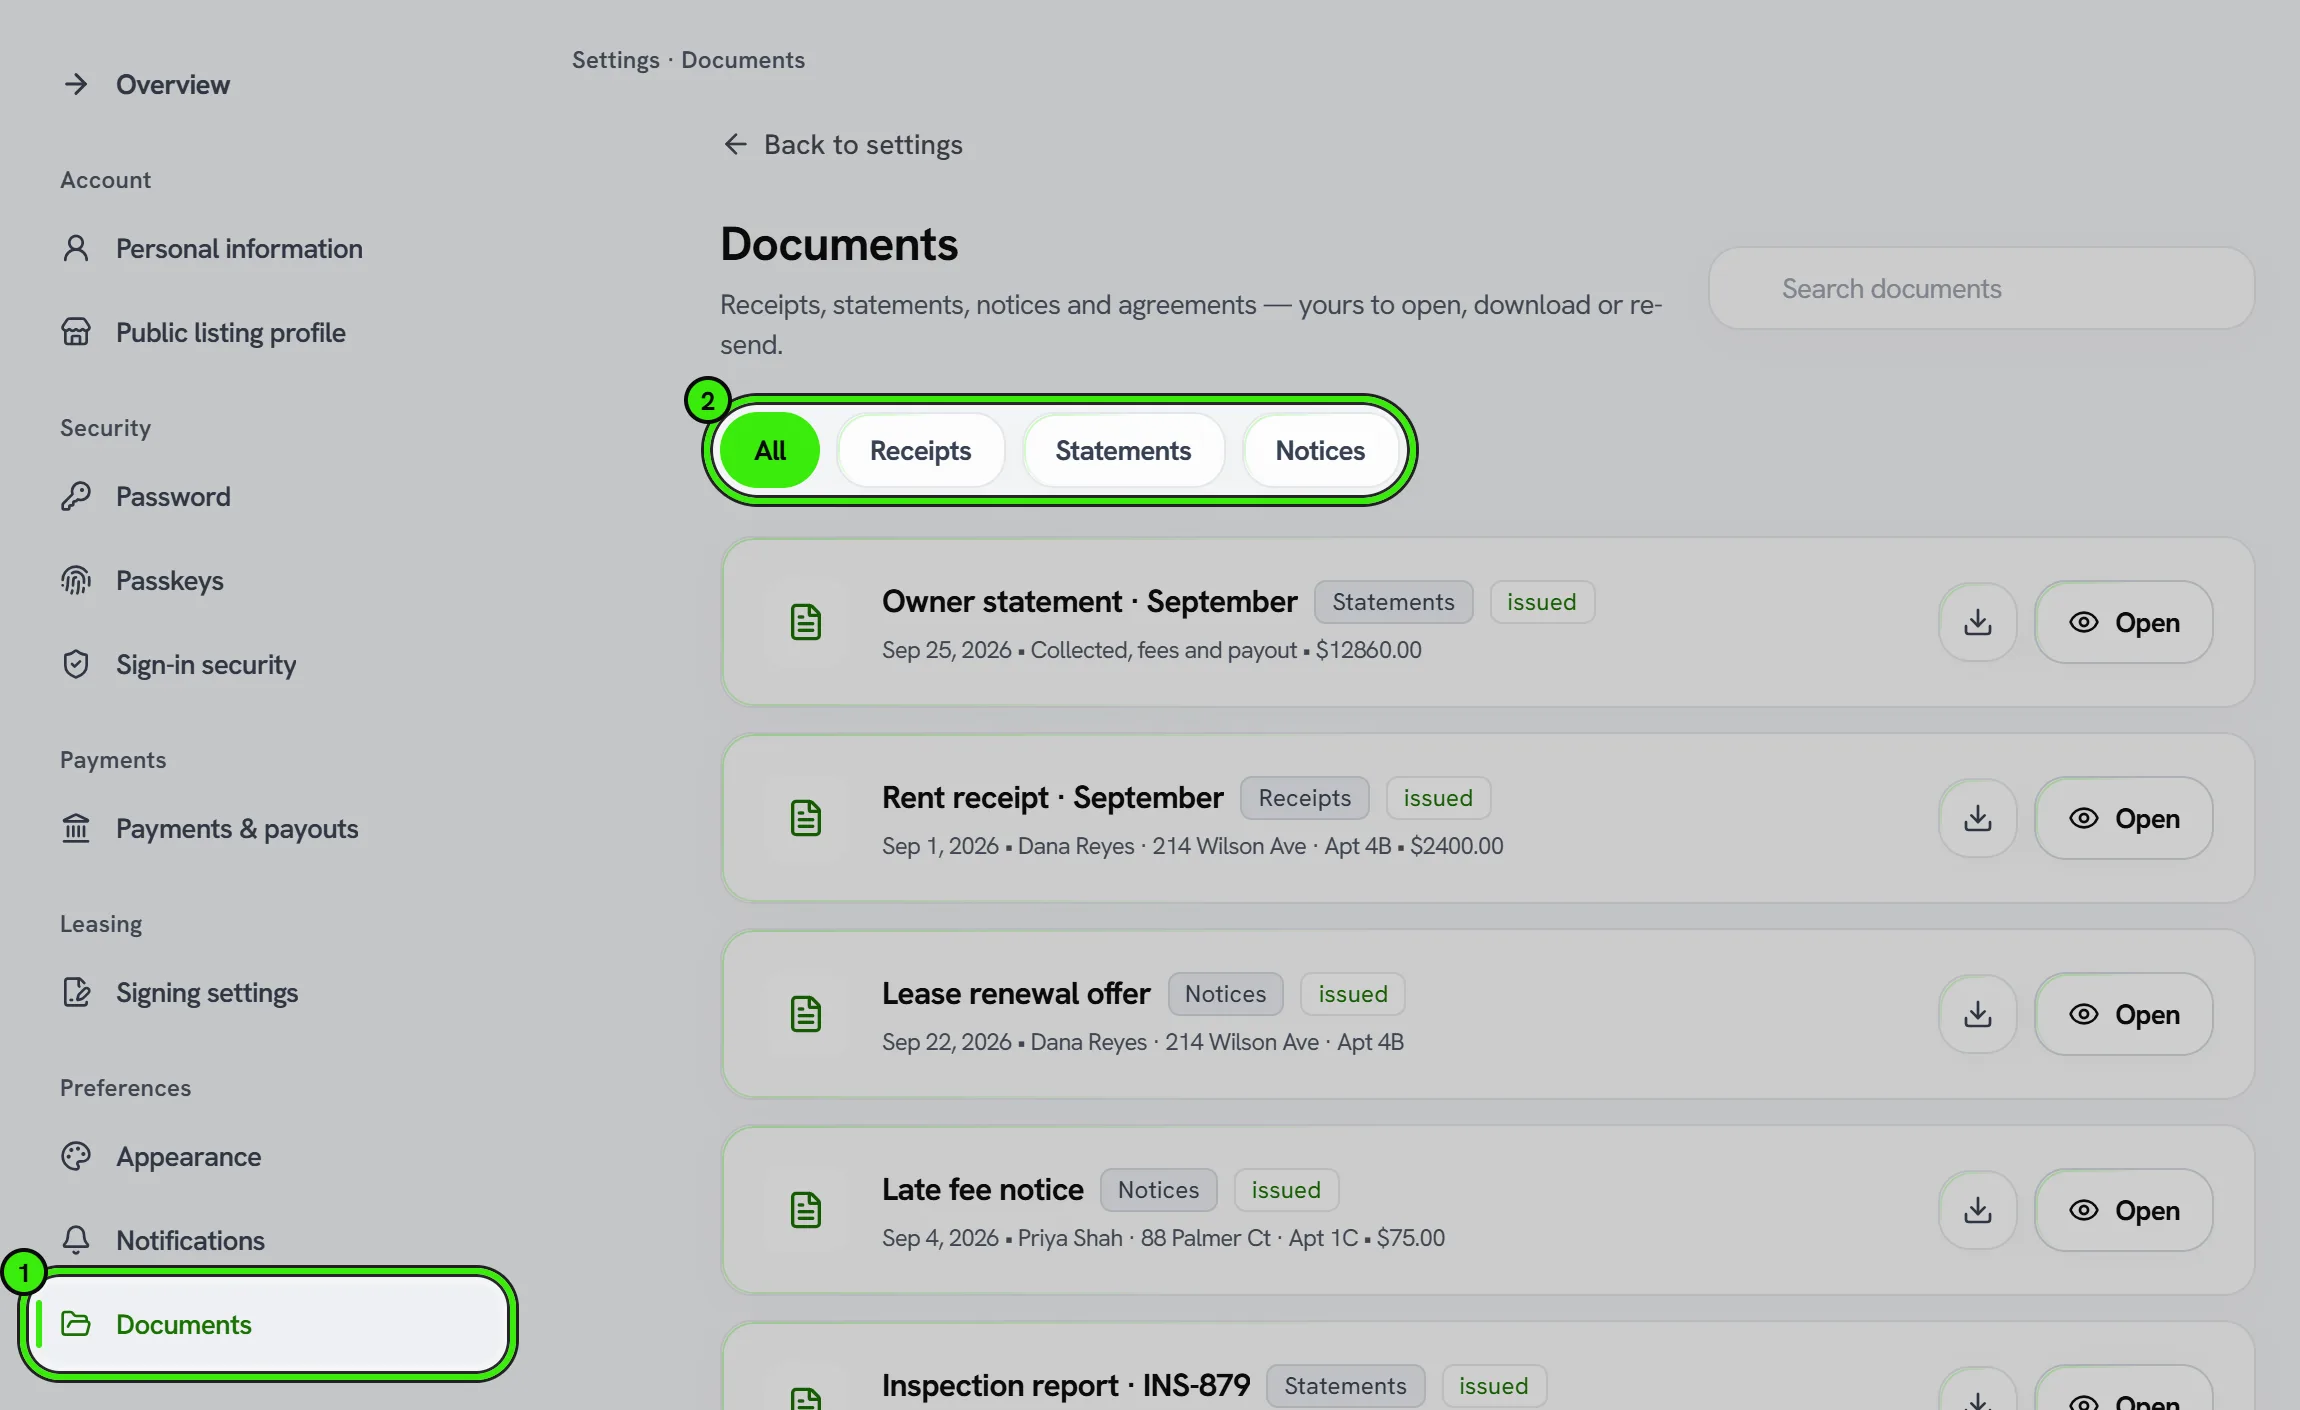Click the bank icon for Payments & payouts

point(76,828)
